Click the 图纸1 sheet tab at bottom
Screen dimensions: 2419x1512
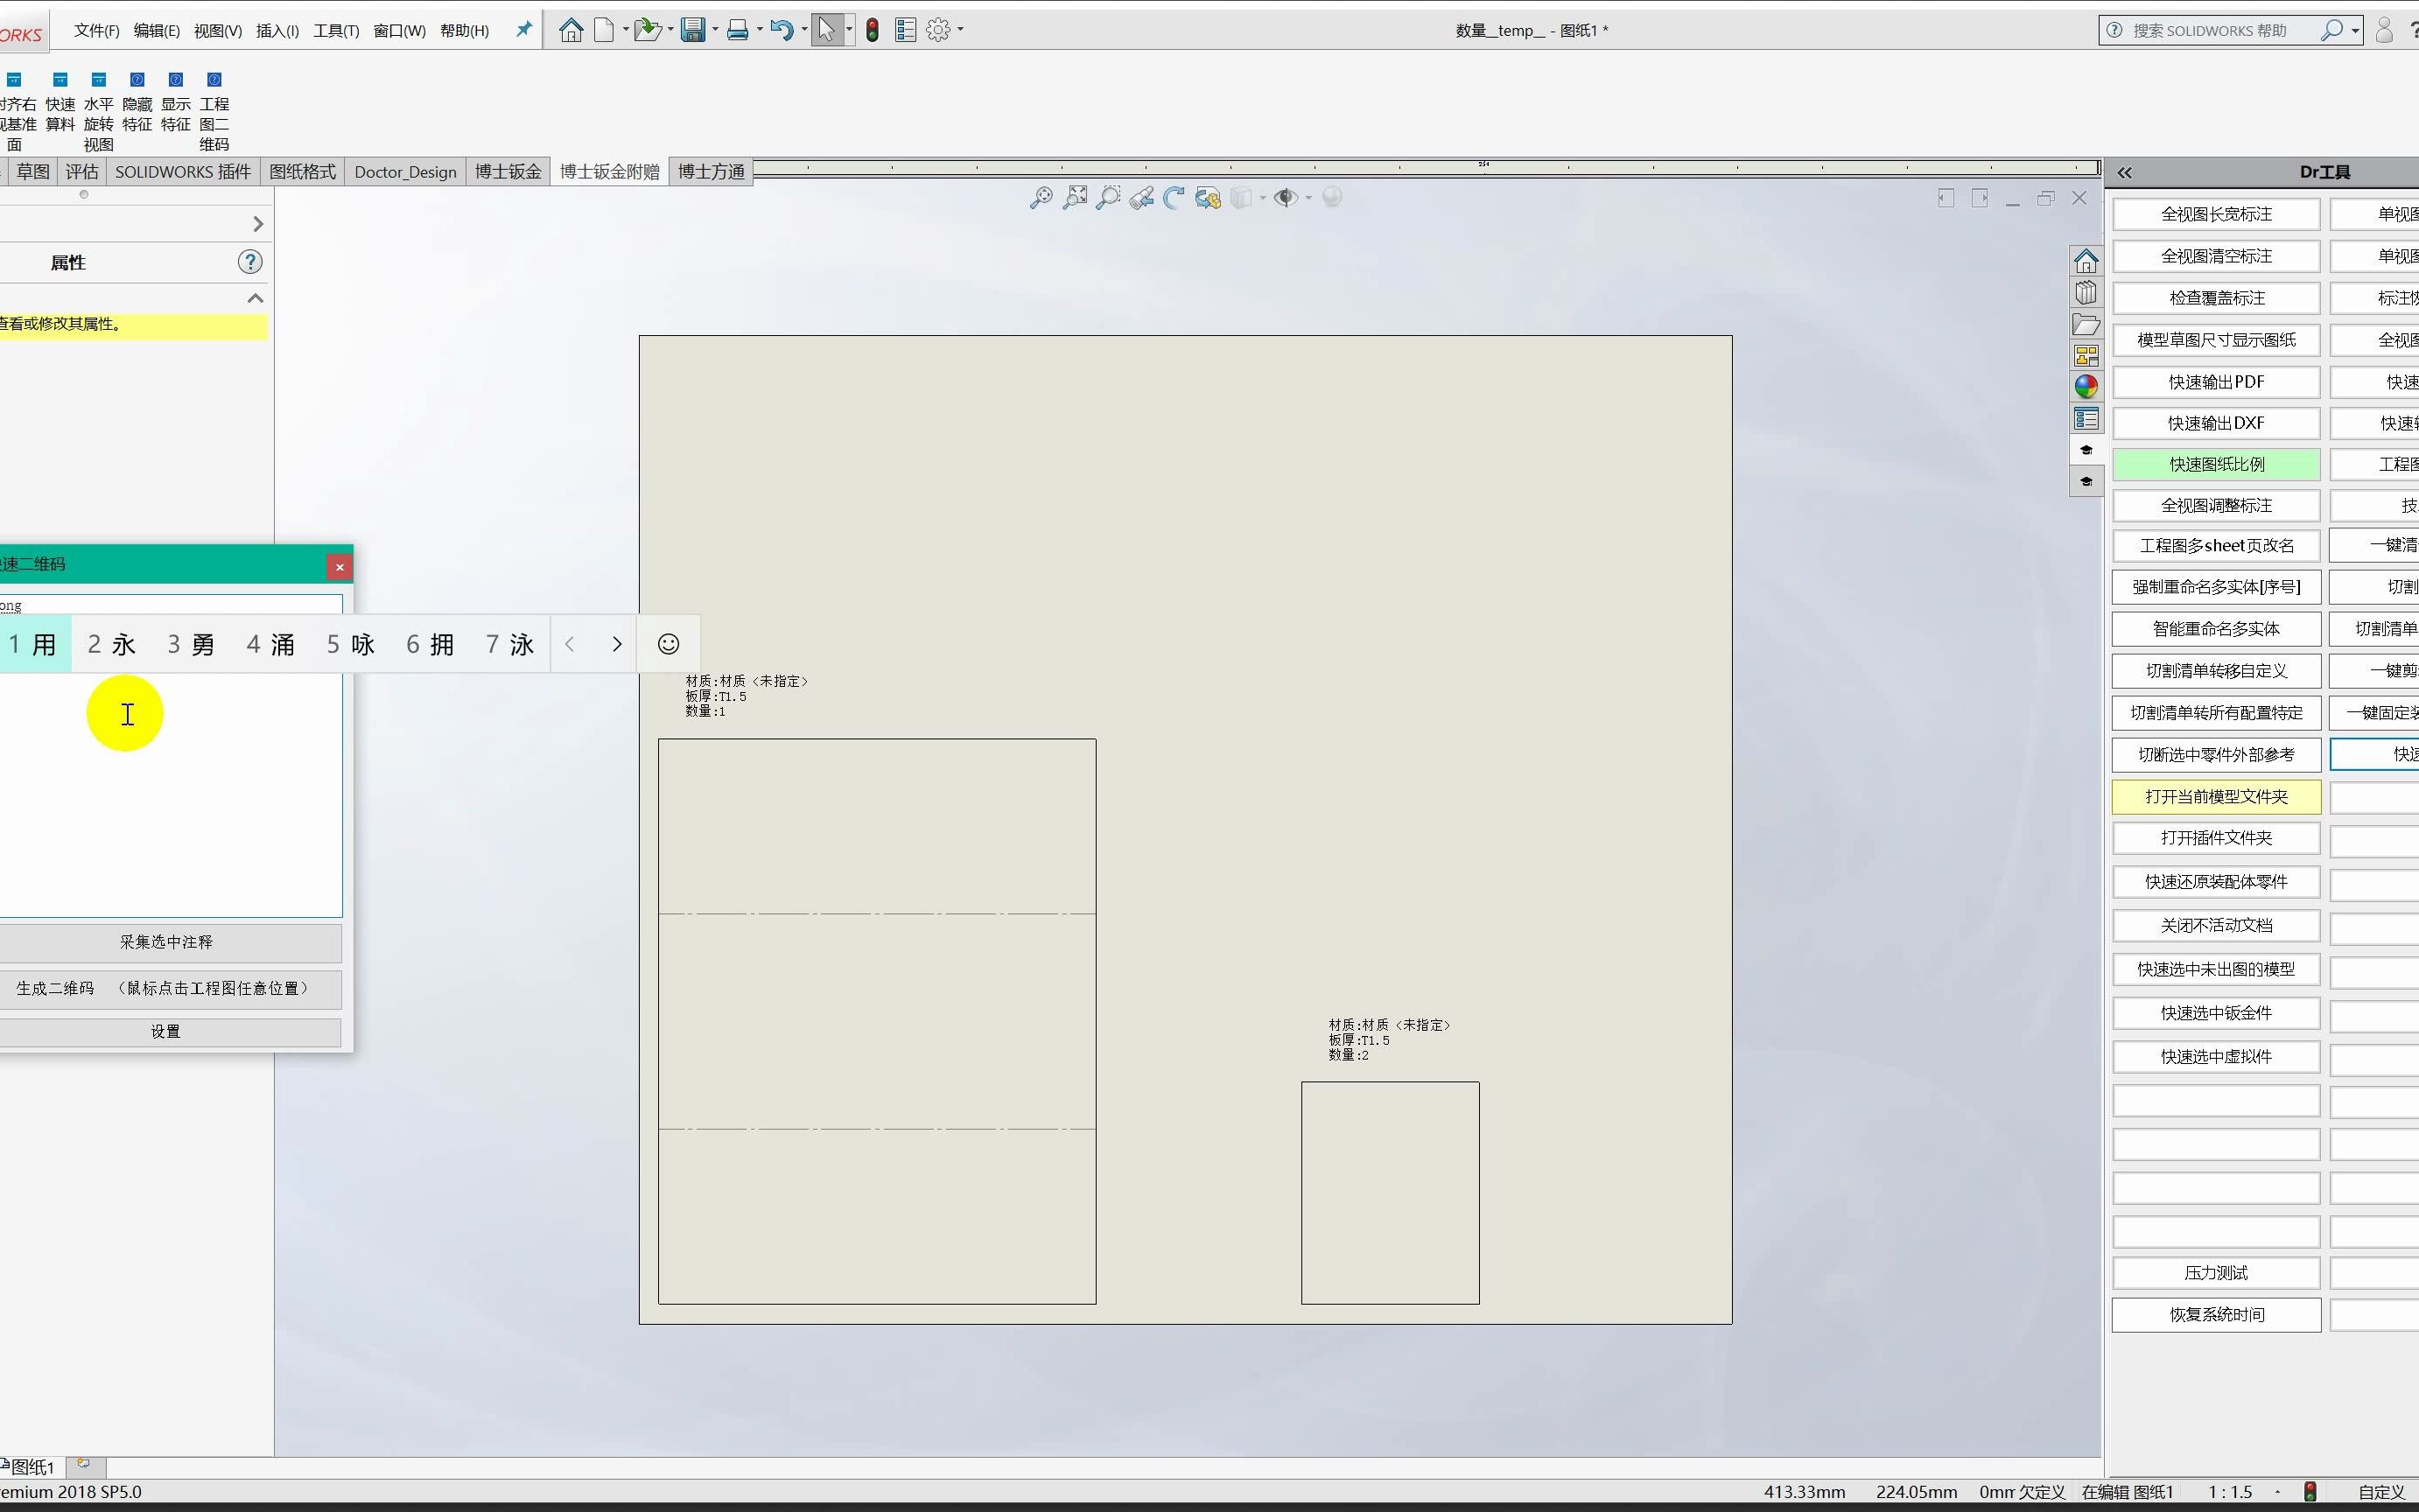32,1467
